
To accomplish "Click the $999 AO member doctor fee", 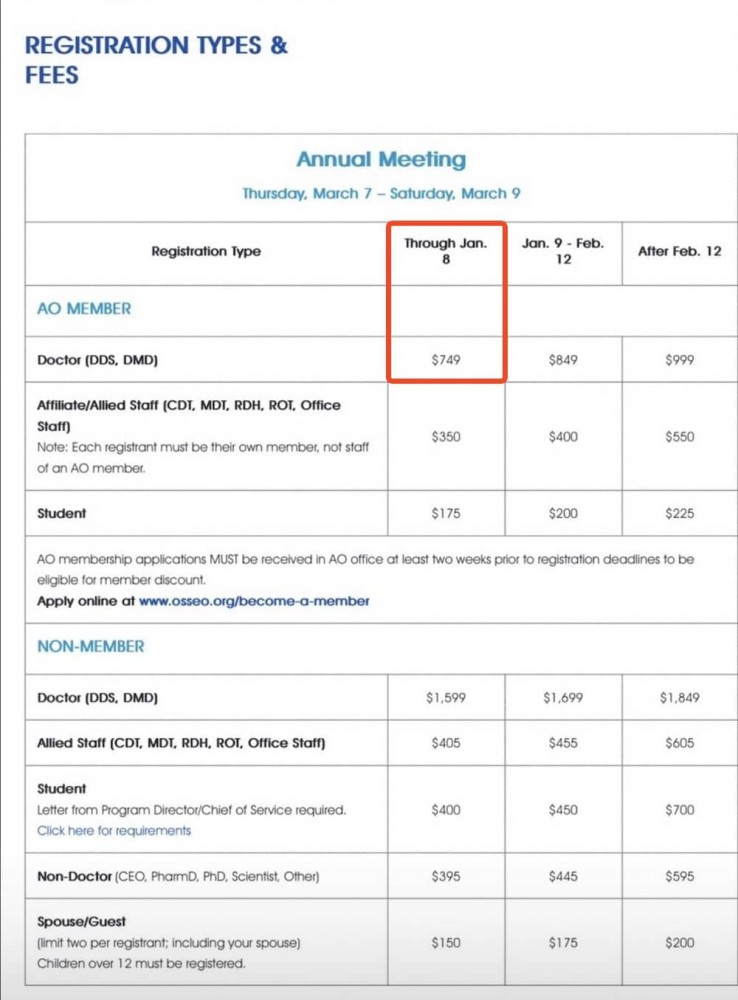I will pyautogui.click(x=679, y=360).
